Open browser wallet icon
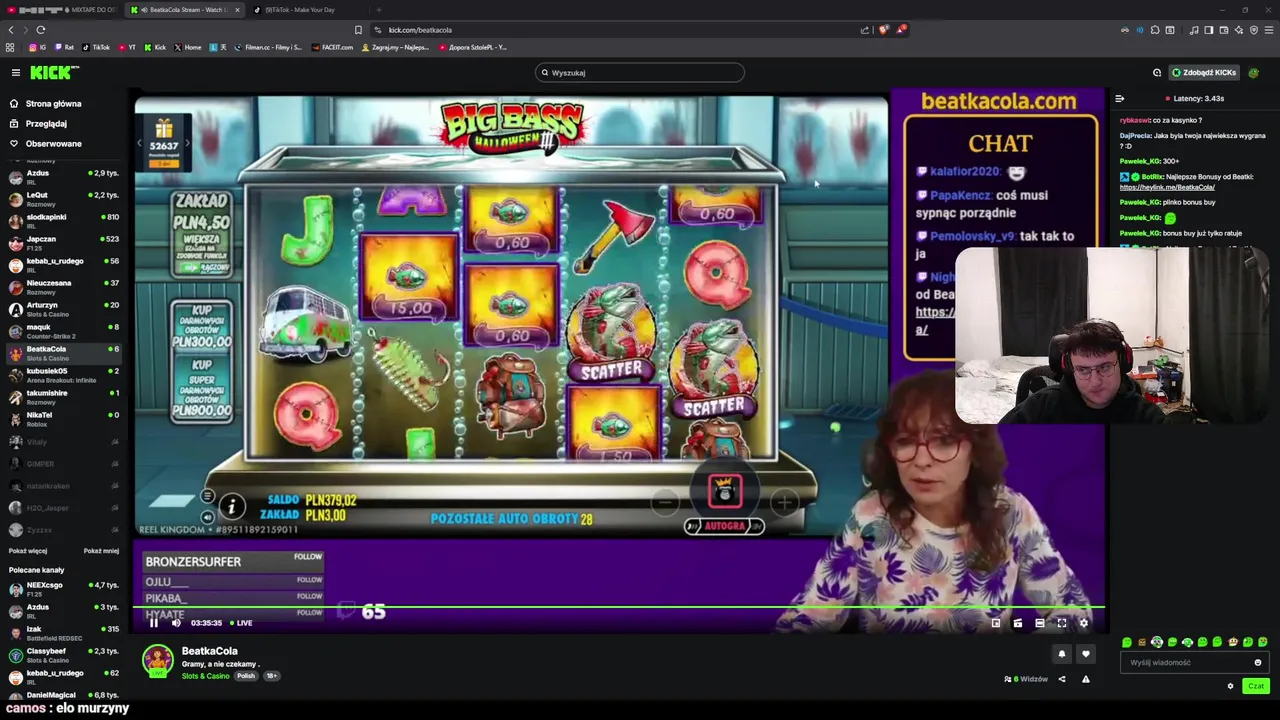Viewport: 1280px width, 720px height. point(1224,30)
